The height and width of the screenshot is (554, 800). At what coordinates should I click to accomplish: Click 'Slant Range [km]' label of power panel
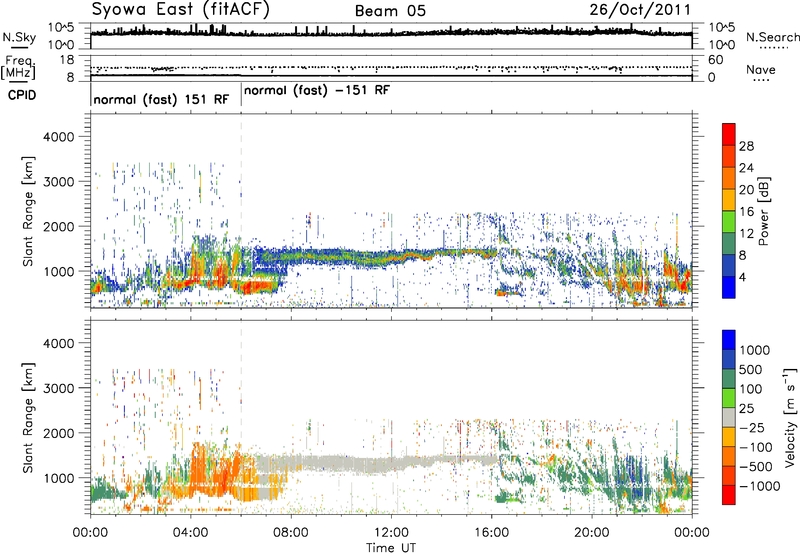[28, 211]
